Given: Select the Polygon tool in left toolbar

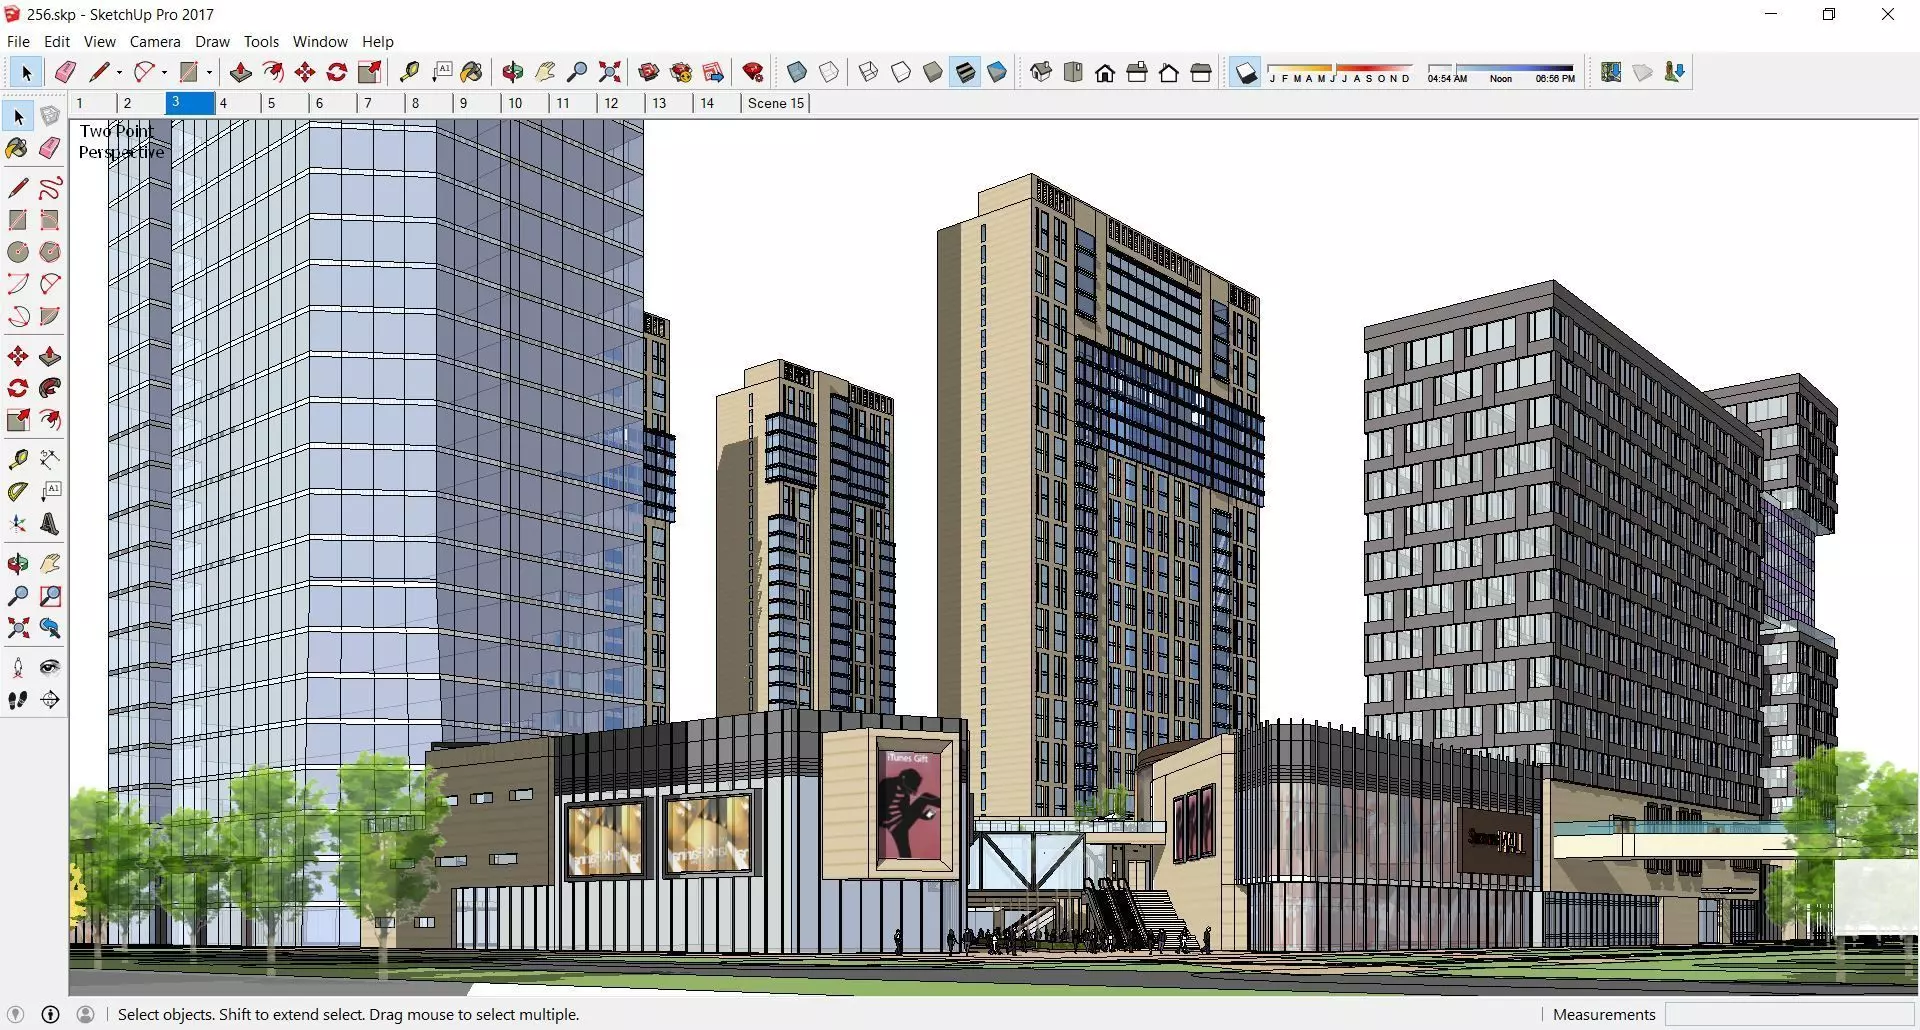Looking at the screenshot, I should [50, 252].
